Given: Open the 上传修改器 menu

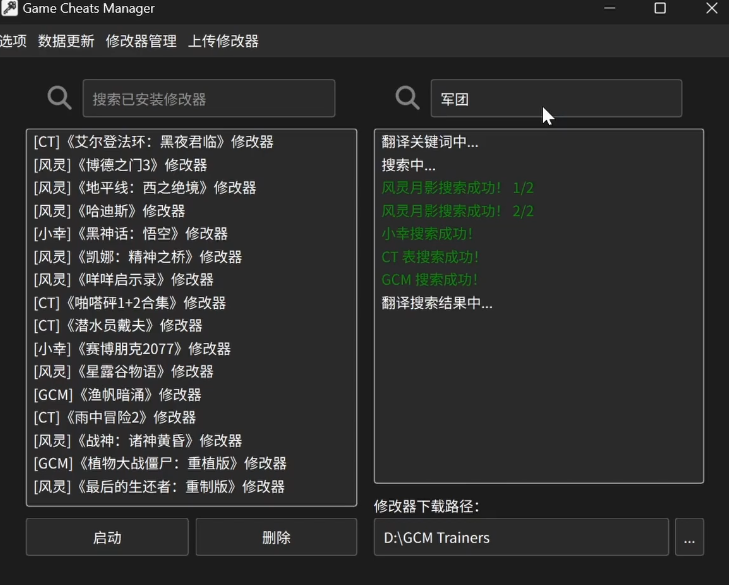Looking at the screenshot, I should (x=223, y=41).
